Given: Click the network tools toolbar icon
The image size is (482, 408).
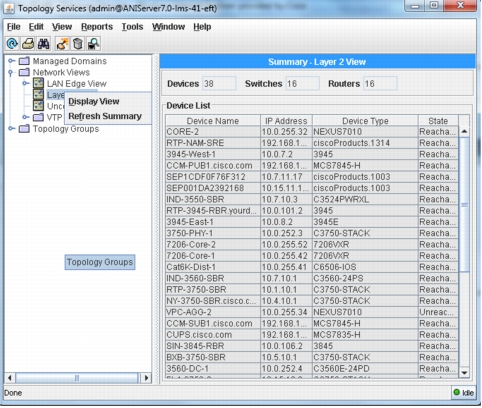Looking at the screenshot, I should 62,43.
